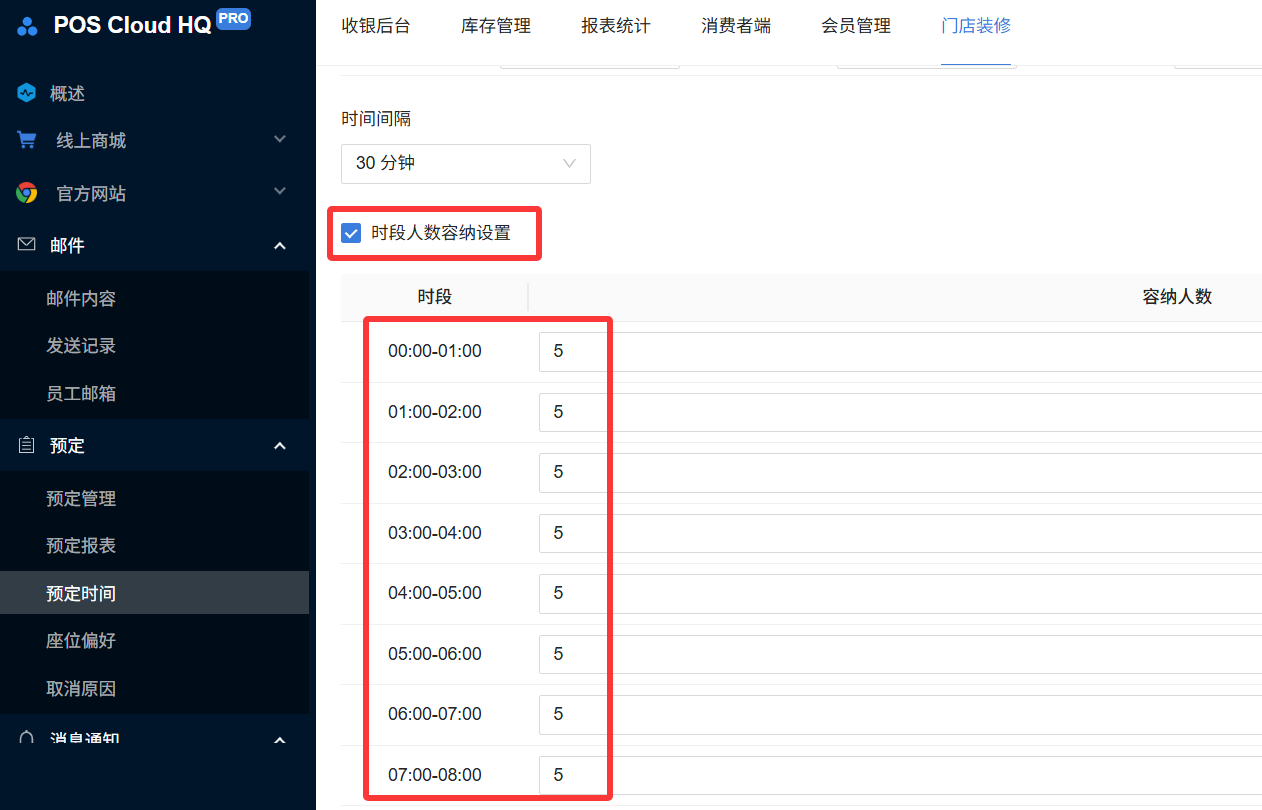Click the POS Cloud HQ logo icon
This screenshot has width=1262, height=810.
pos(27,26)
